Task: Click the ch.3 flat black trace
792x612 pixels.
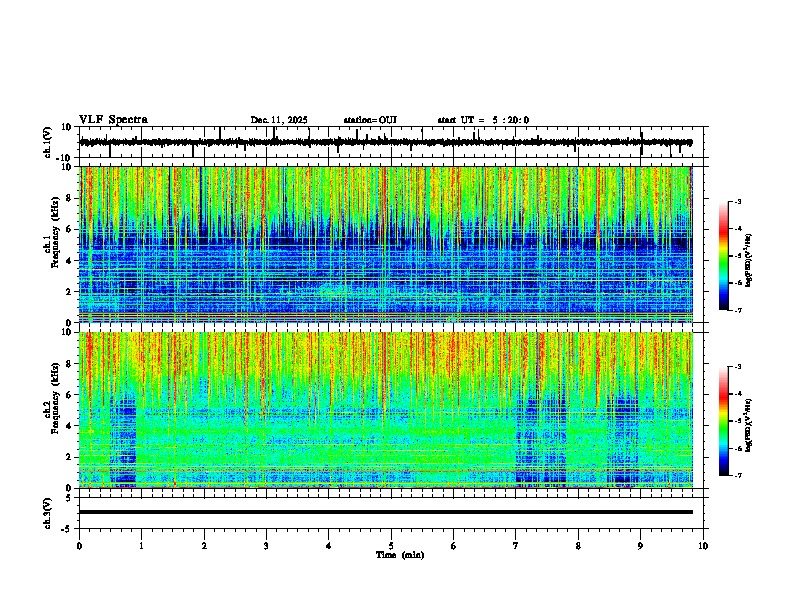Action: pyautogui.click(x=386, y=512)
